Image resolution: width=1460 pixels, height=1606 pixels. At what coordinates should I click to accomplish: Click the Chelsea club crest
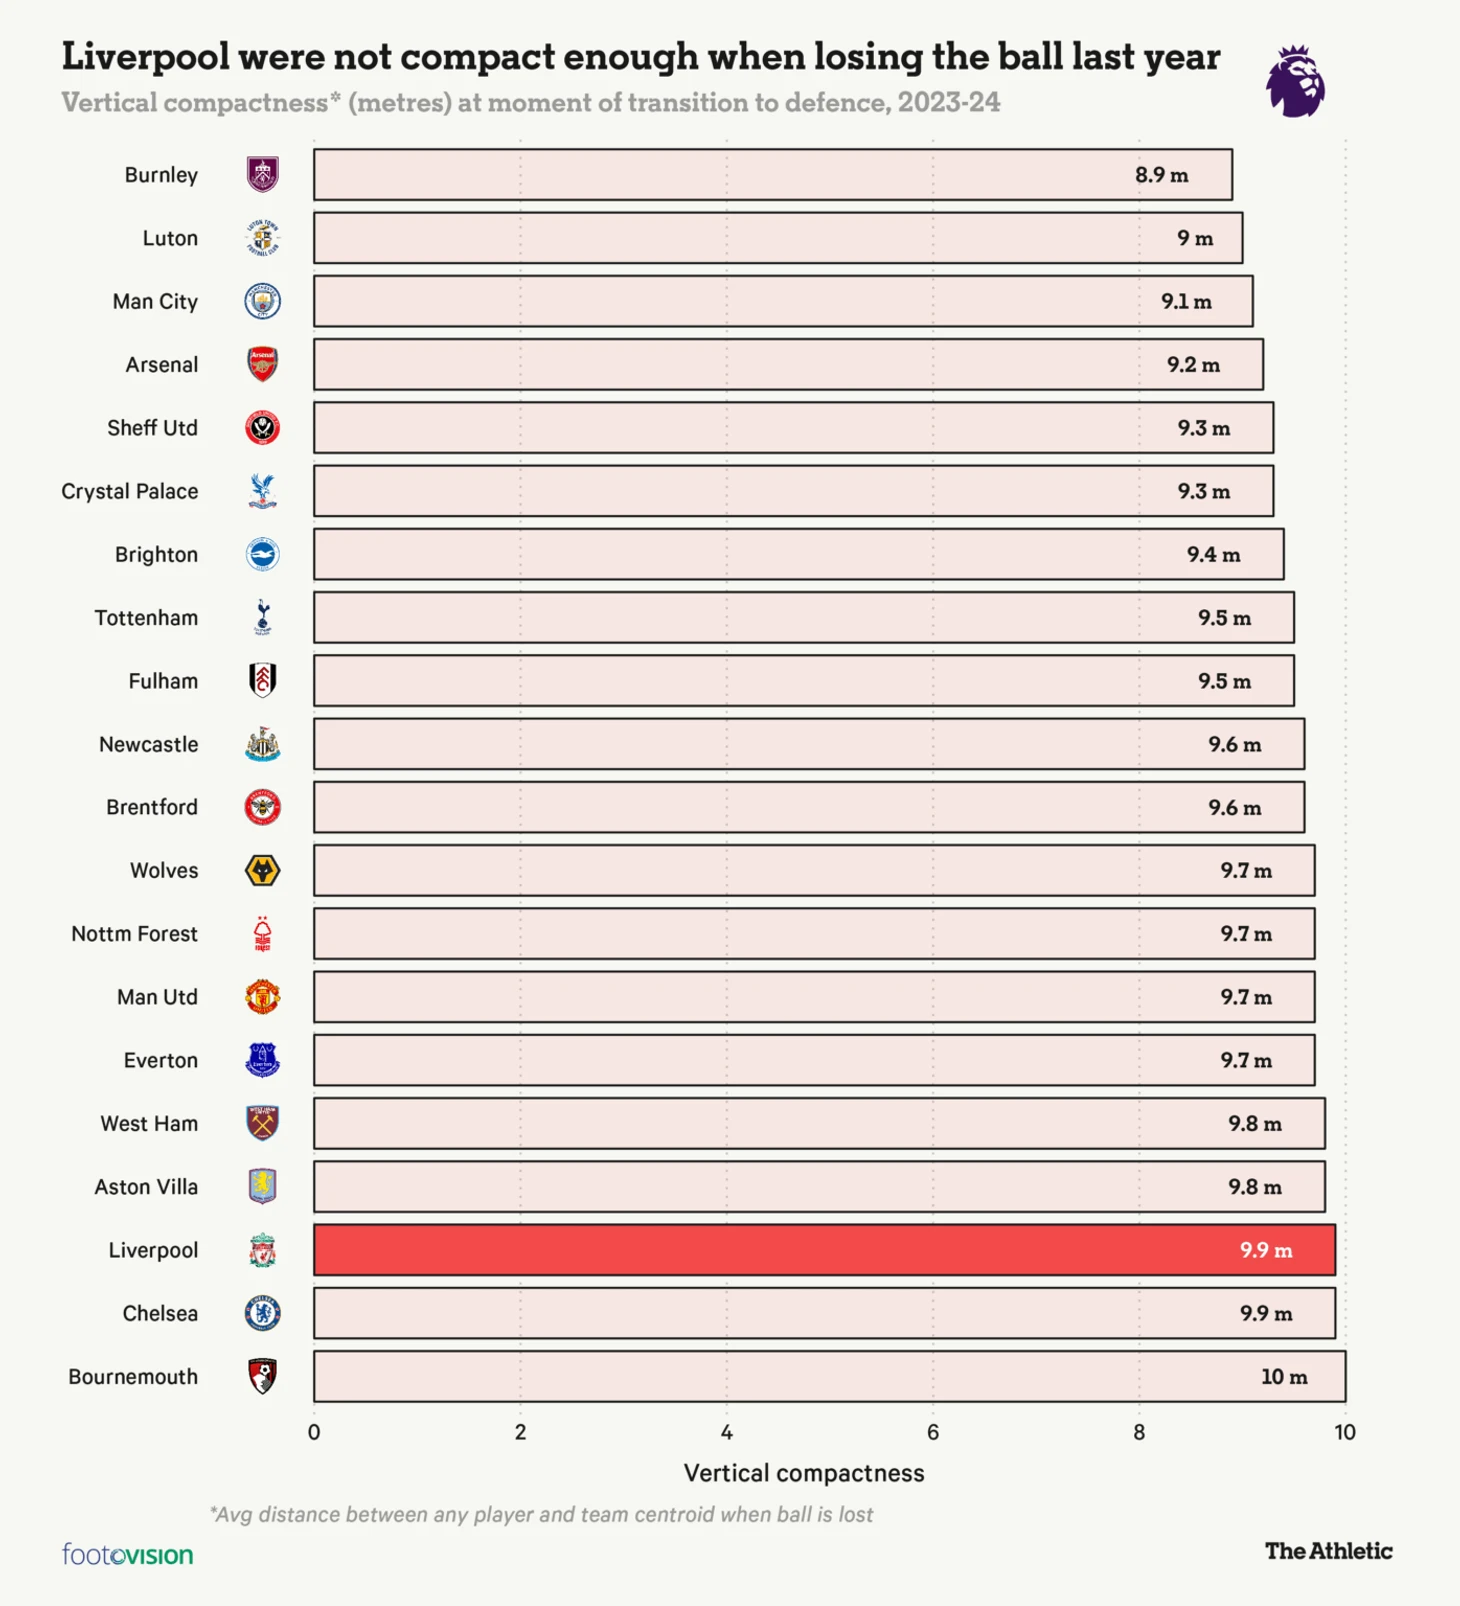[263, 1313]
